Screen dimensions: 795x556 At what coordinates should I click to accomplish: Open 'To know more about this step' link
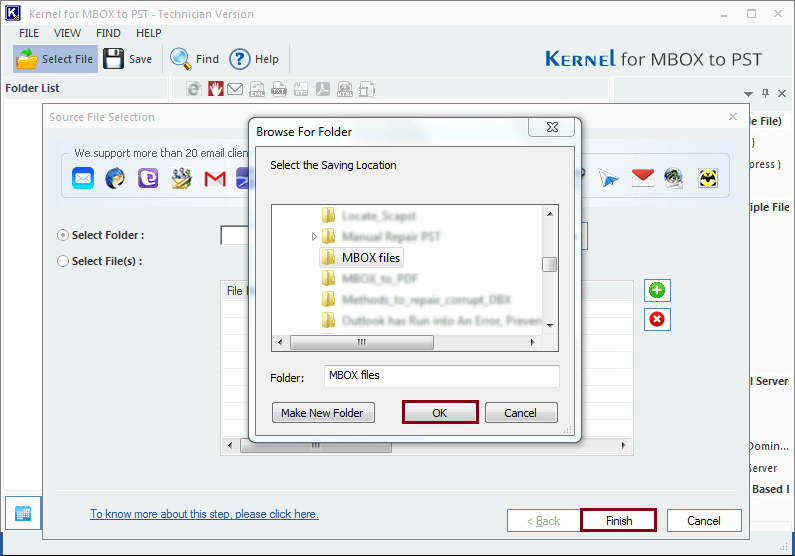204,514
